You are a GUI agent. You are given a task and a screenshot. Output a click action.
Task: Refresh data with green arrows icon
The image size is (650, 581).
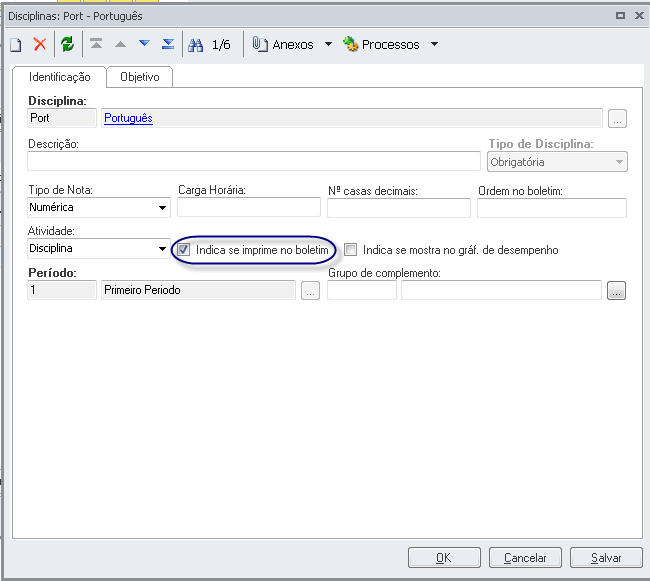pyautogui.click(x=67, y=44)
